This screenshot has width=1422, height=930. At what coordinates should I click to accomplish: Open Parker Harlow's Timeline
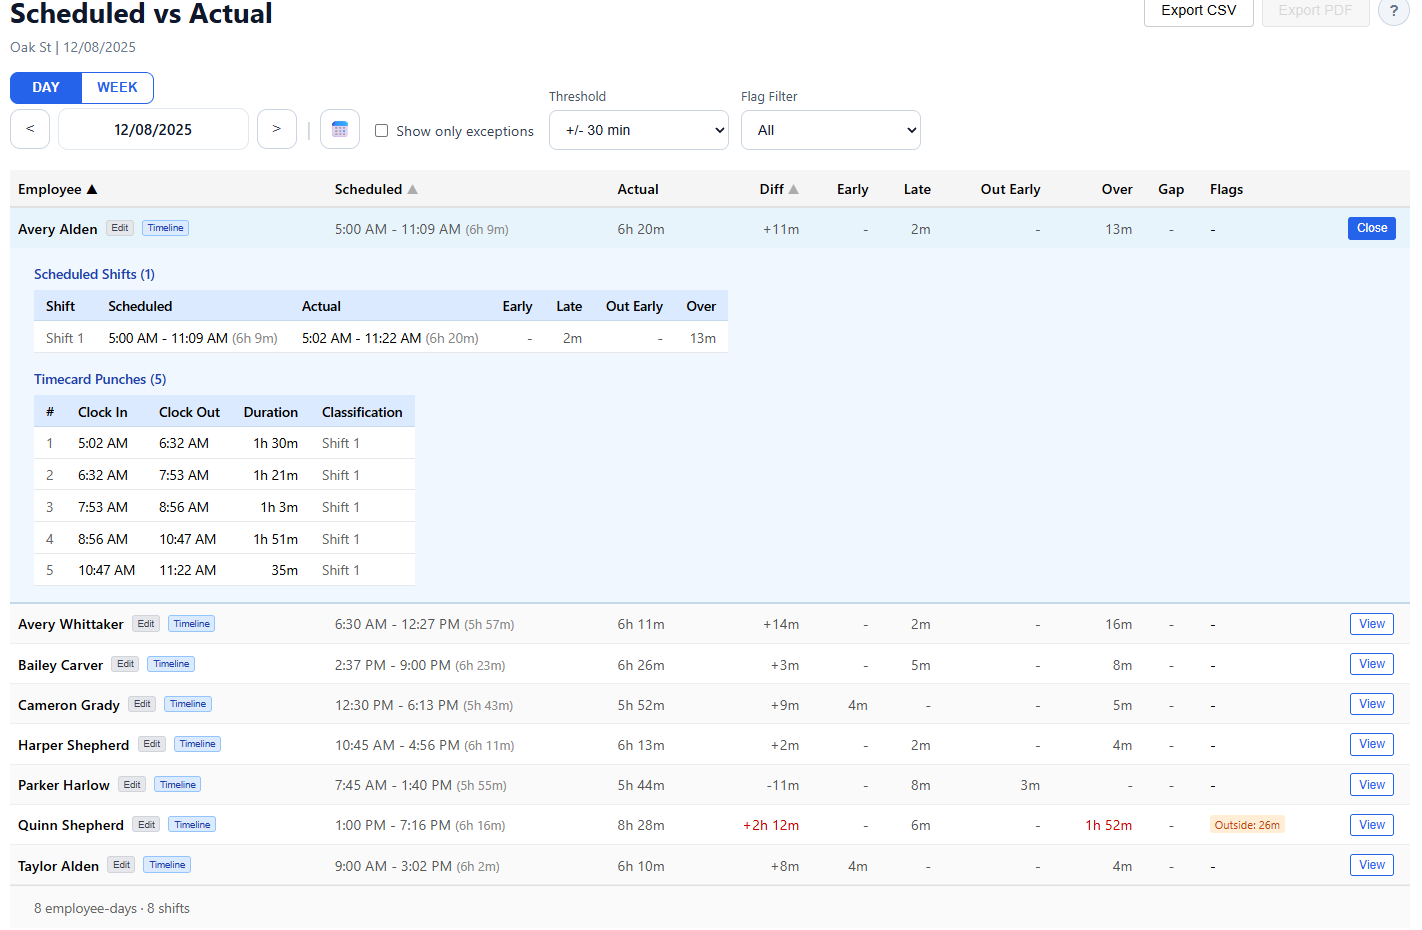(178, 785)
